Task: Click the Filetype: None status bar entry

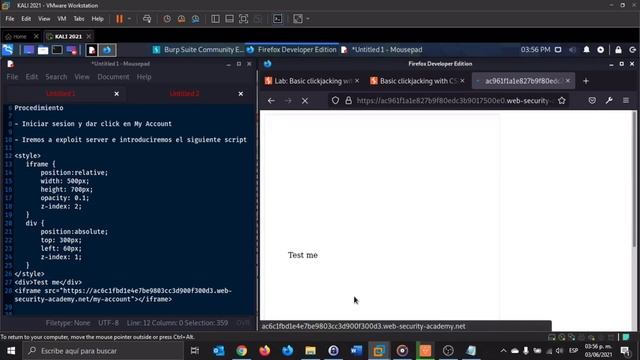Action: tap(68, 323)
